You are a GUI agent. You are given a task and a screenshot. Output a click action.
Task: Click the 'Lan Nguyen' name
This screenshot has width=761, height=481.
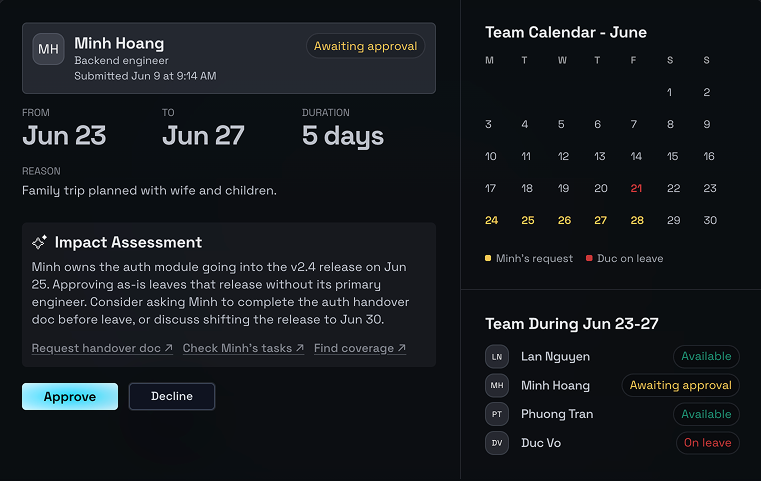[x=555, y=357]
